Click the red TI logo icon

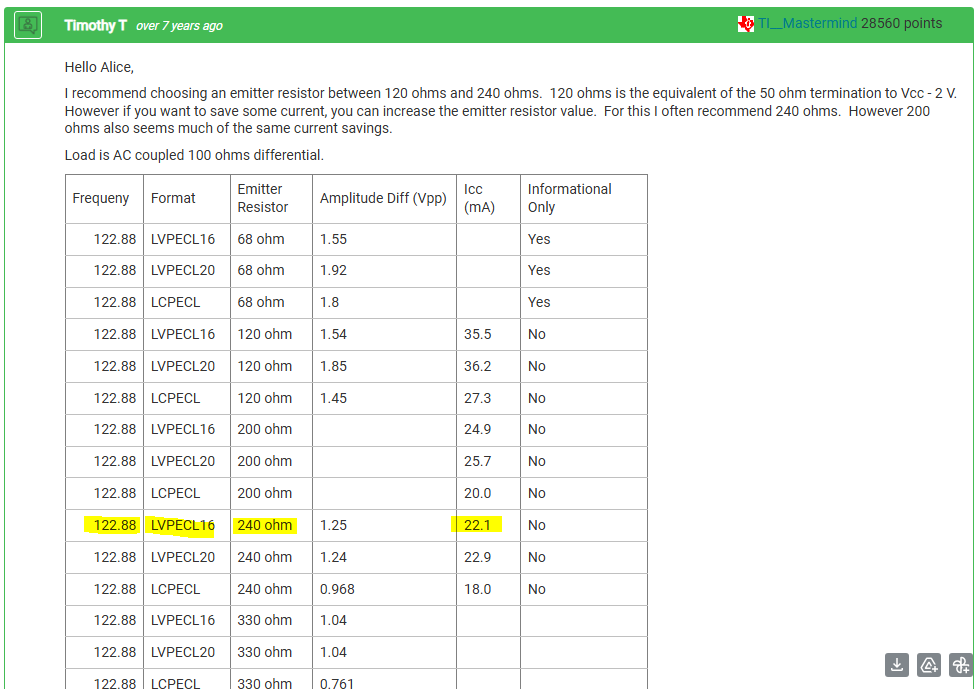(746, 24)
